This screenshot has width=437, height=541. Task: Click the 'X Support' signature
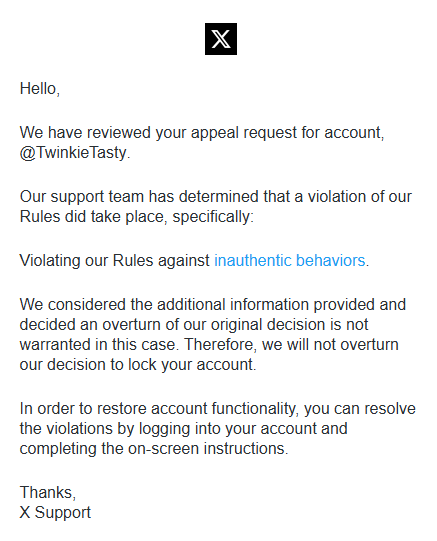coord(55,512)
